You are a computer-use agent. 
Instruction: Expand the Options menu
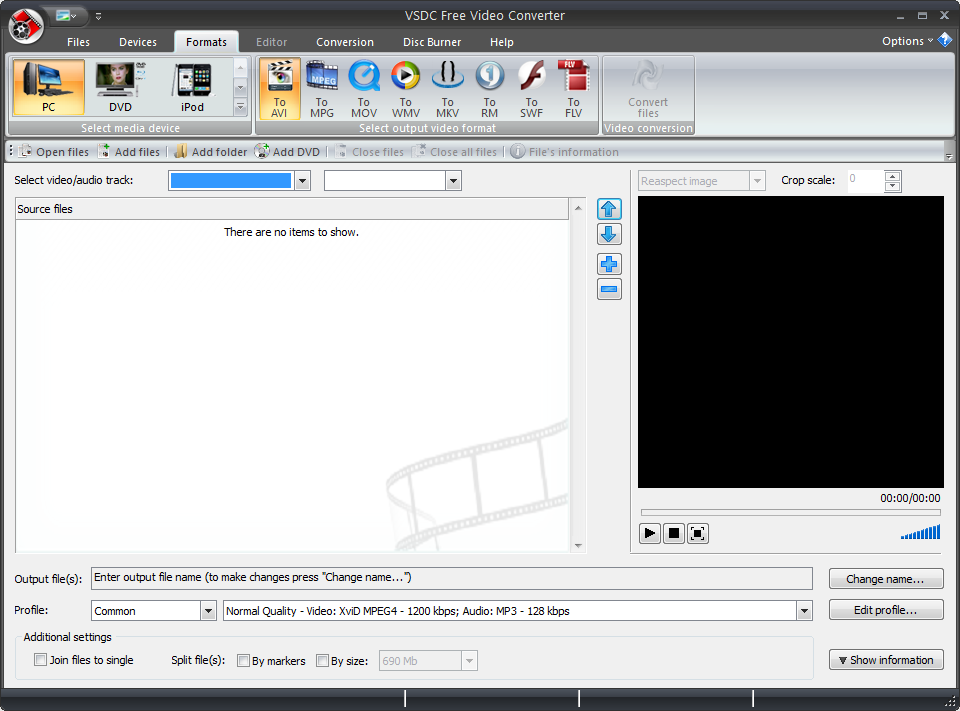[907, 41]
